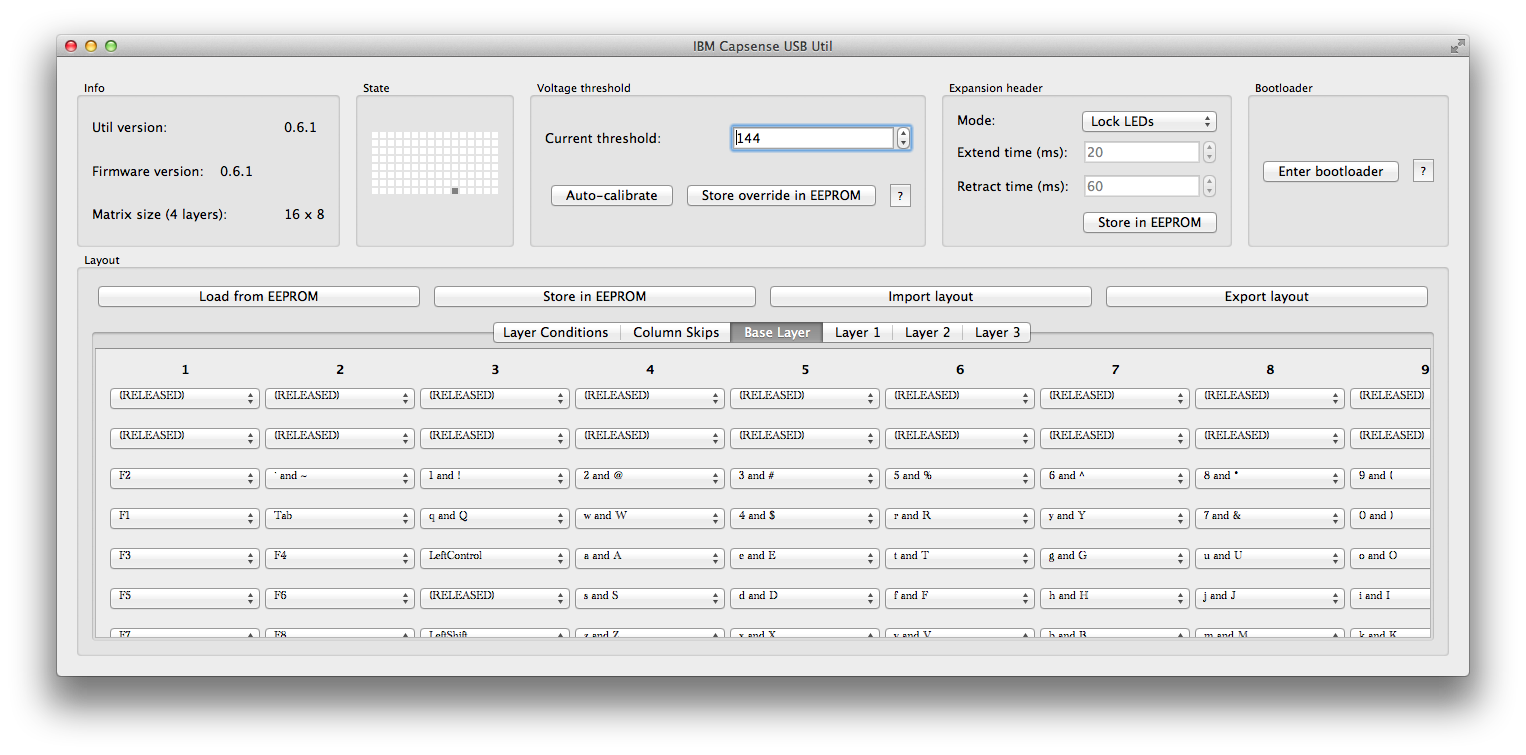The image size is (1526, 755).
Task: Open the Tab key assignment dropdown
Action: point(339,517)
